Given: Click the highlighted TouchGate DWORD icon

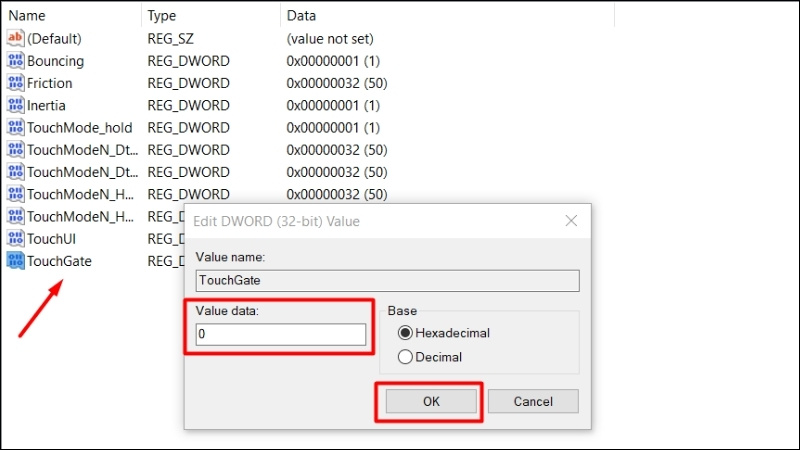Looking at the screenshot, I should point(15,261).
